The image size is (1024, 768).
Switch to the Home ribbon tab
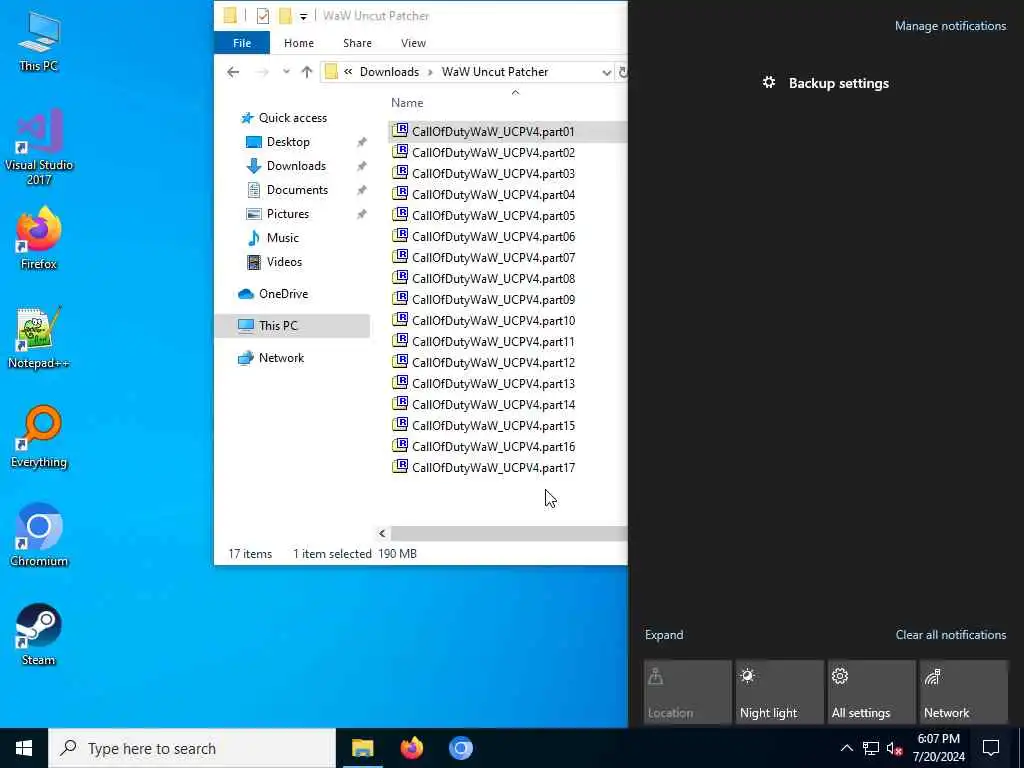point(298,43)
